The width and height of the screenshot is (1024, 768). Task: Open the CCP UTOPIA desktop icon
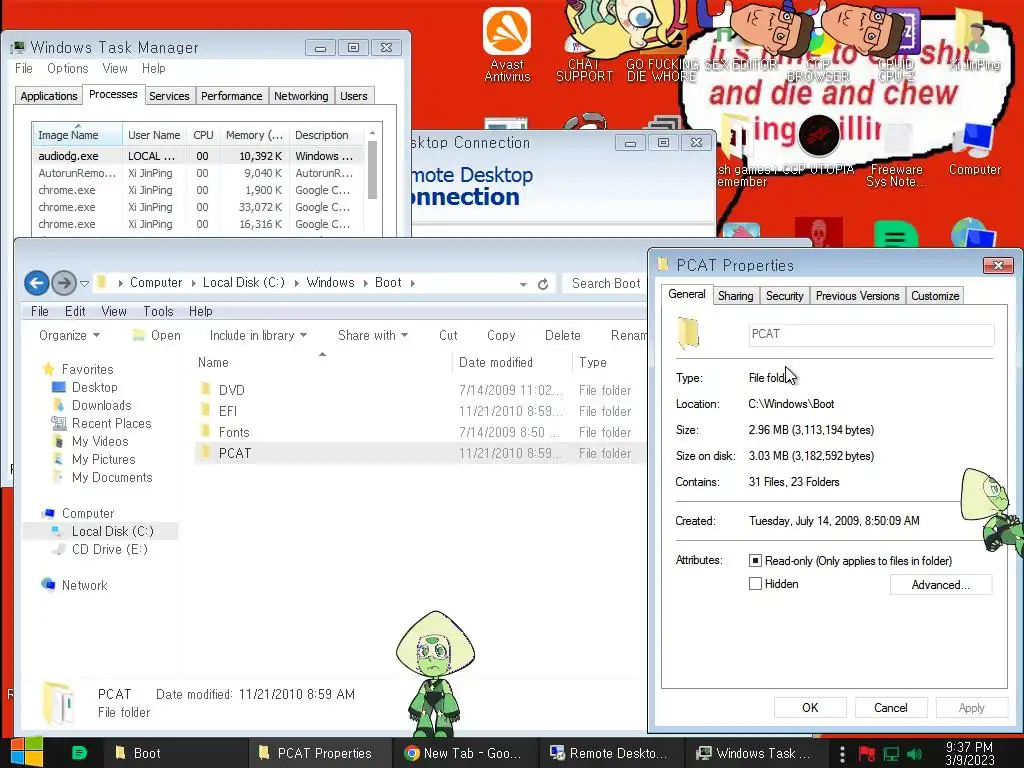click(x=818, y=147)
